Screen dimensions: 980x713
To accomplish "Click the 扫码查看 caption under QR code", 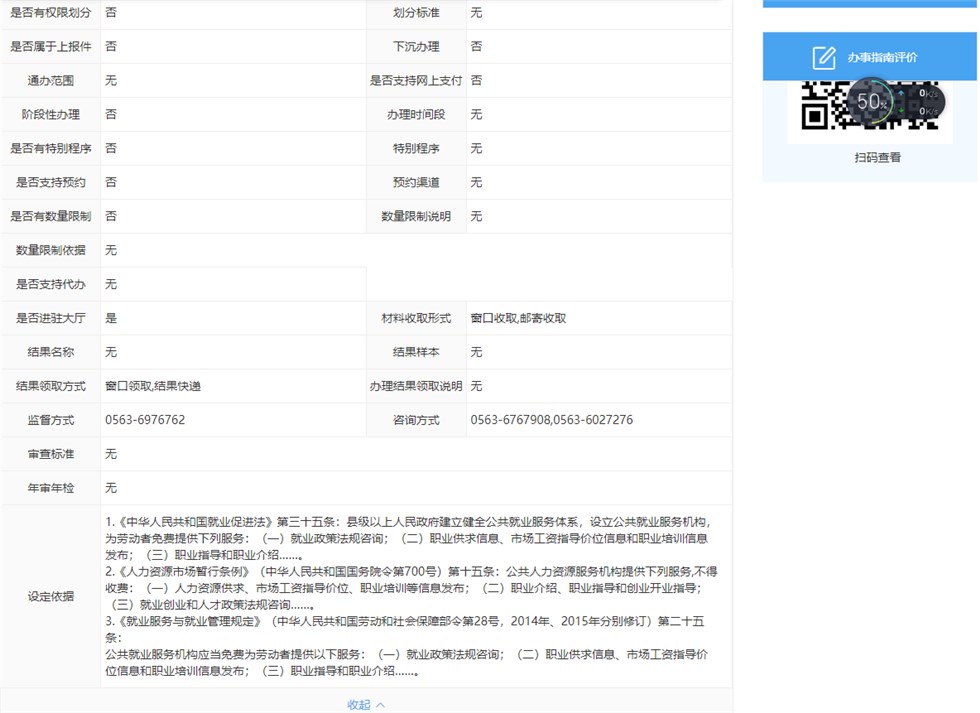I will (x=877, y=158).
